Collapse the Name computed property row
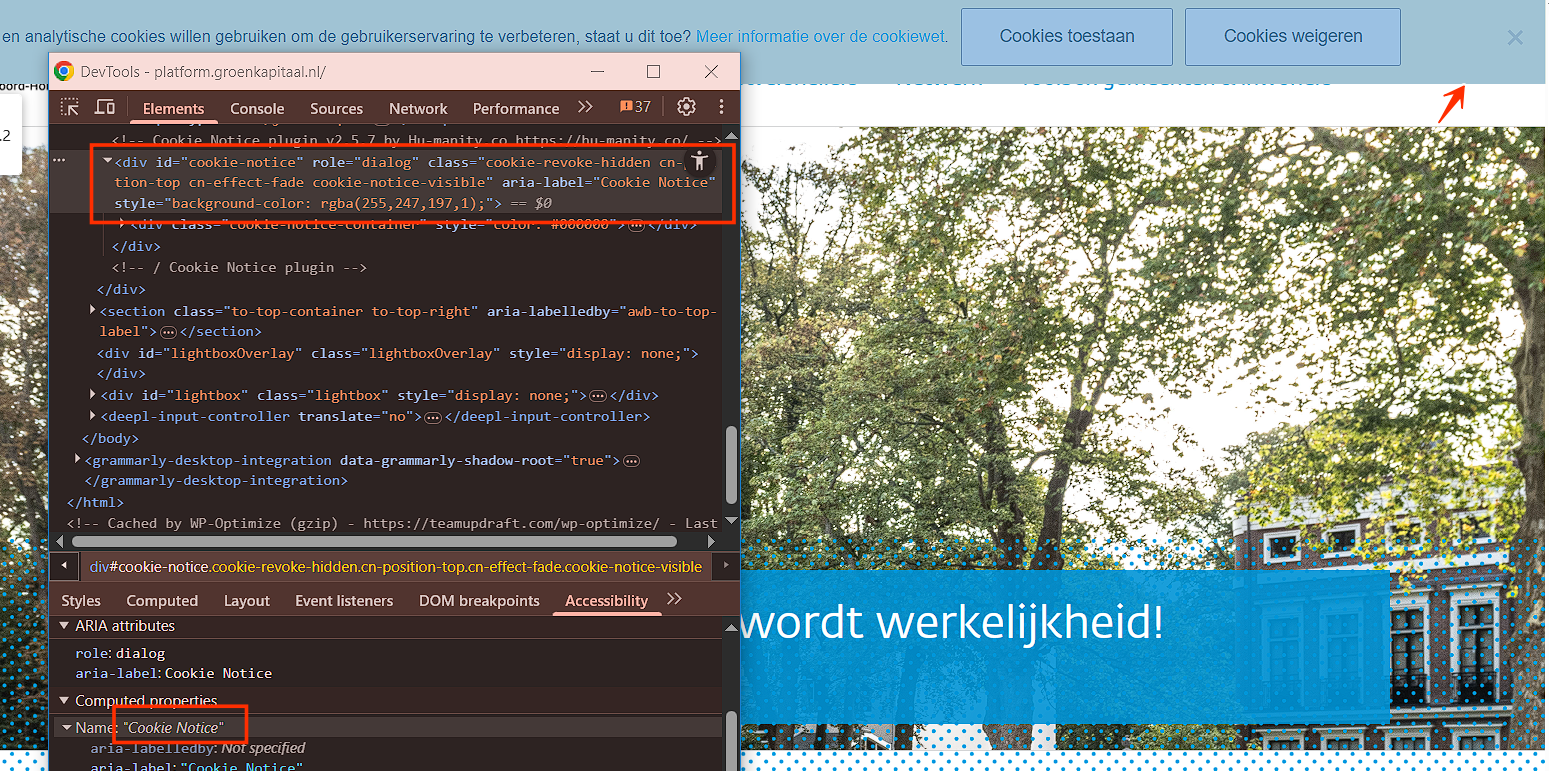The image size is (1549, 771). (67, 728)
